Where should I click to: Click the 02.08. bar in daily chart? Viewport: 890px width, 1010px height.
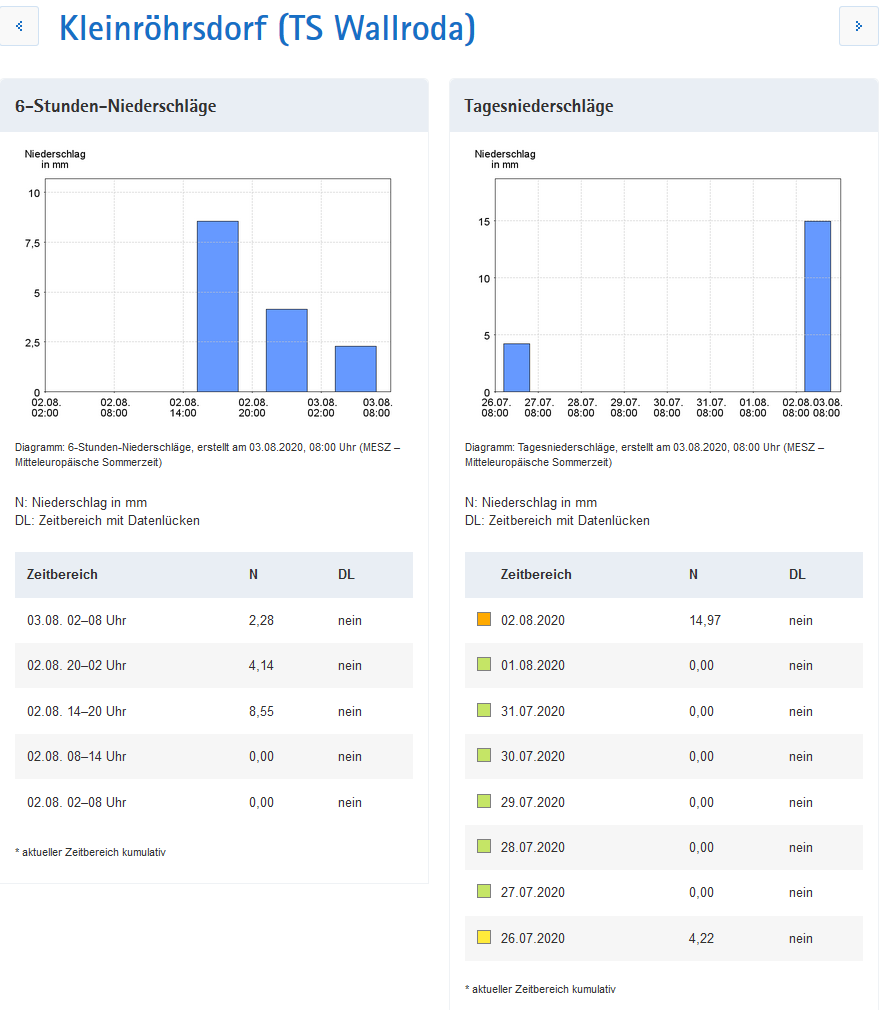817,306
